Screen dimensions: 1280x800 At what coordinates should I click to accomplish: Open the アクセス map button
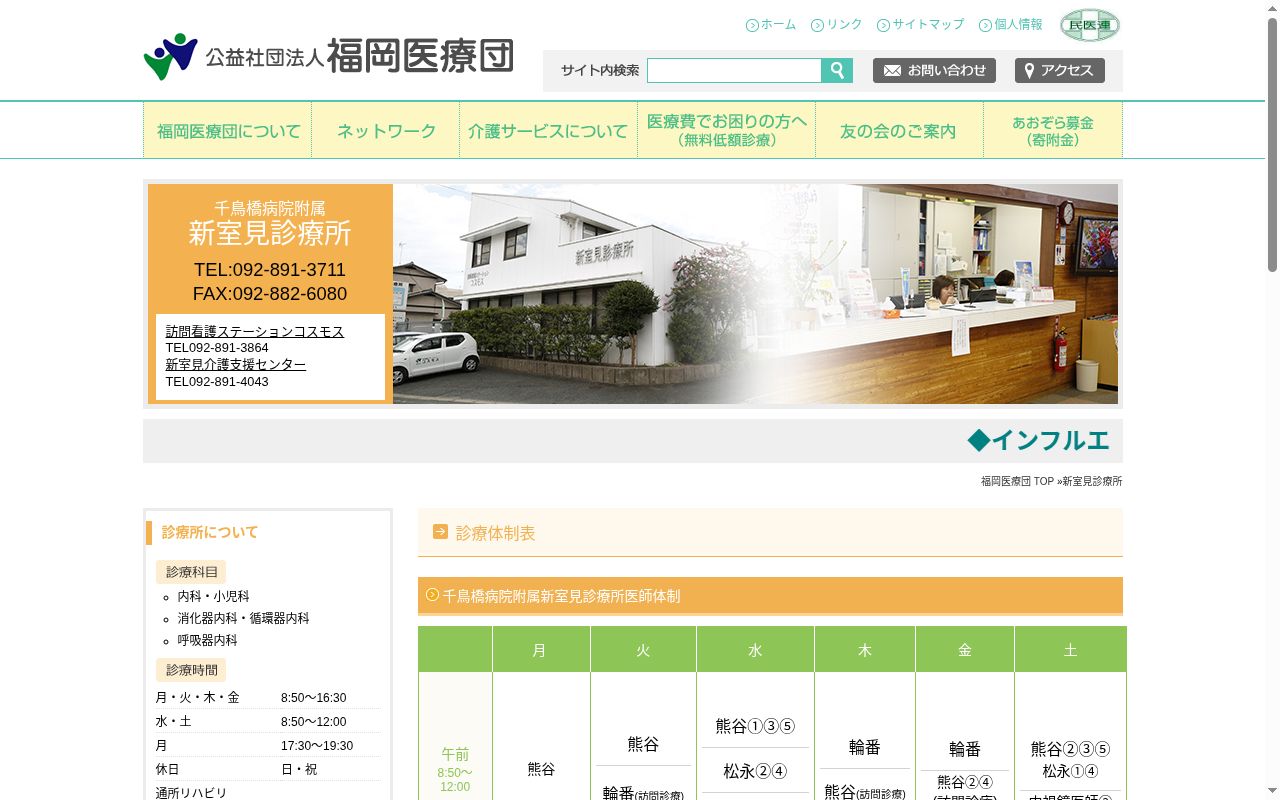[x=1060, y=70]
